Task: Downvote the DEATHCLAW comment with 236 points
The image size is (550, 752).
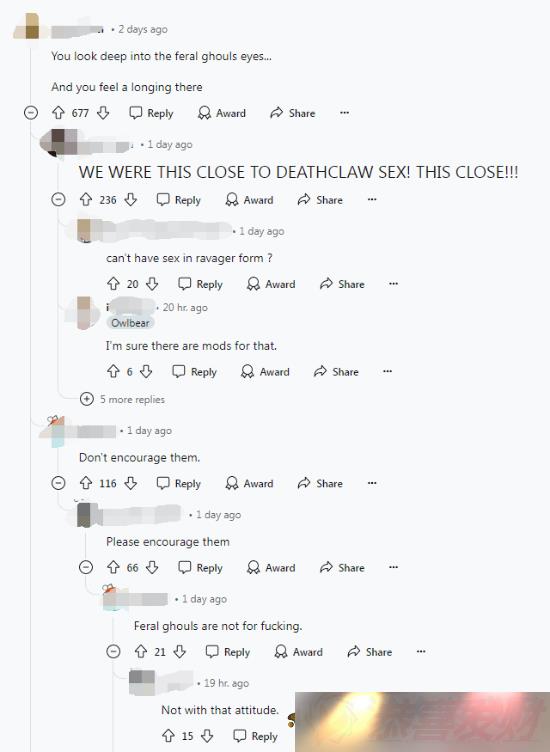Action: pos(131,200)
